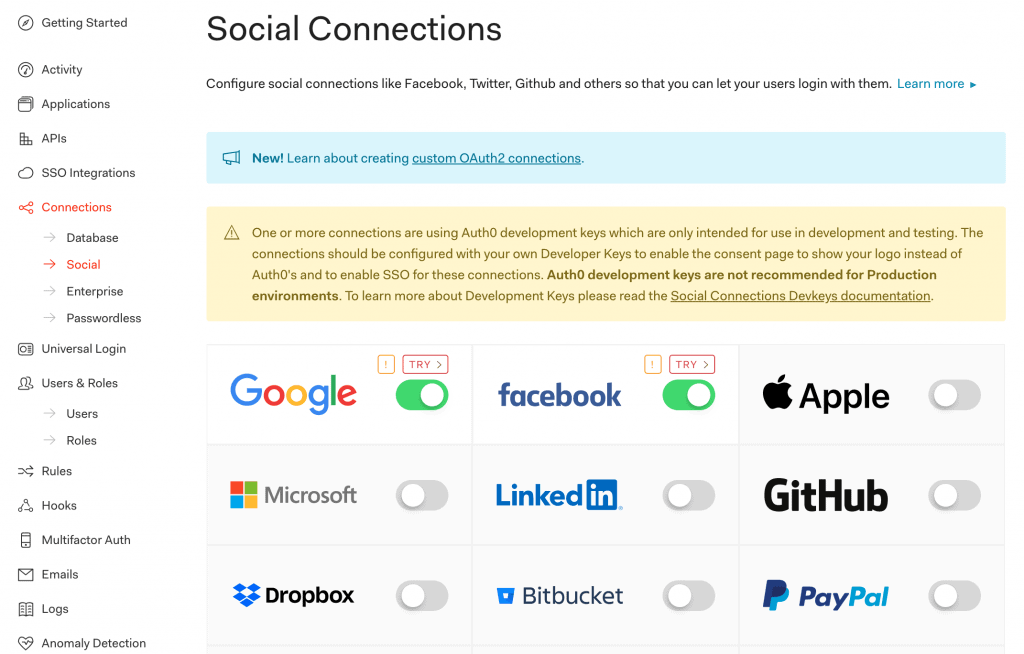The image size is (1024, 654).
Task: Turn off the facebook connection switch
Action: [x=689, y=396]
